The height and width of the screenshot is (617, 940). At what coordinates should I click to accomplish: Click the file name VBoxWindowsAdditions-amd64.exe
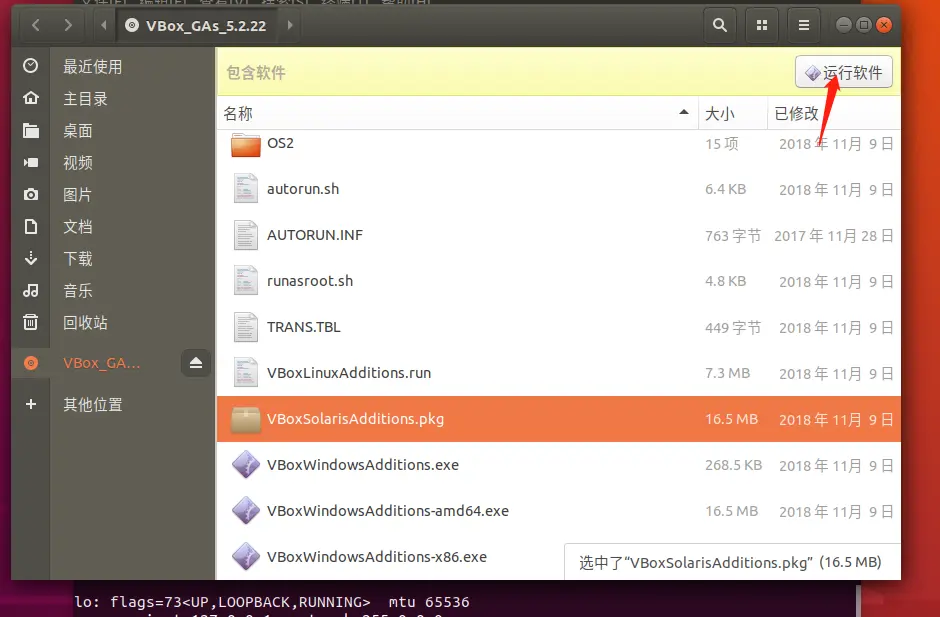(388, 511)
